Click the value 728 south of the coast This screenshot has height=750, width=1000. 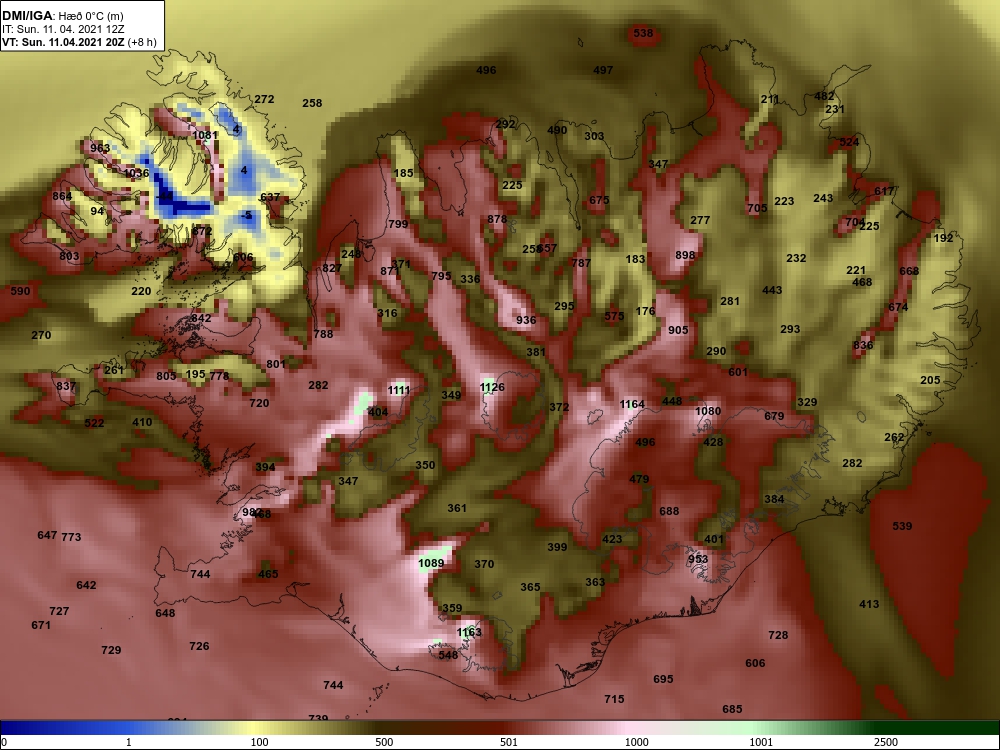click(778, 635)
